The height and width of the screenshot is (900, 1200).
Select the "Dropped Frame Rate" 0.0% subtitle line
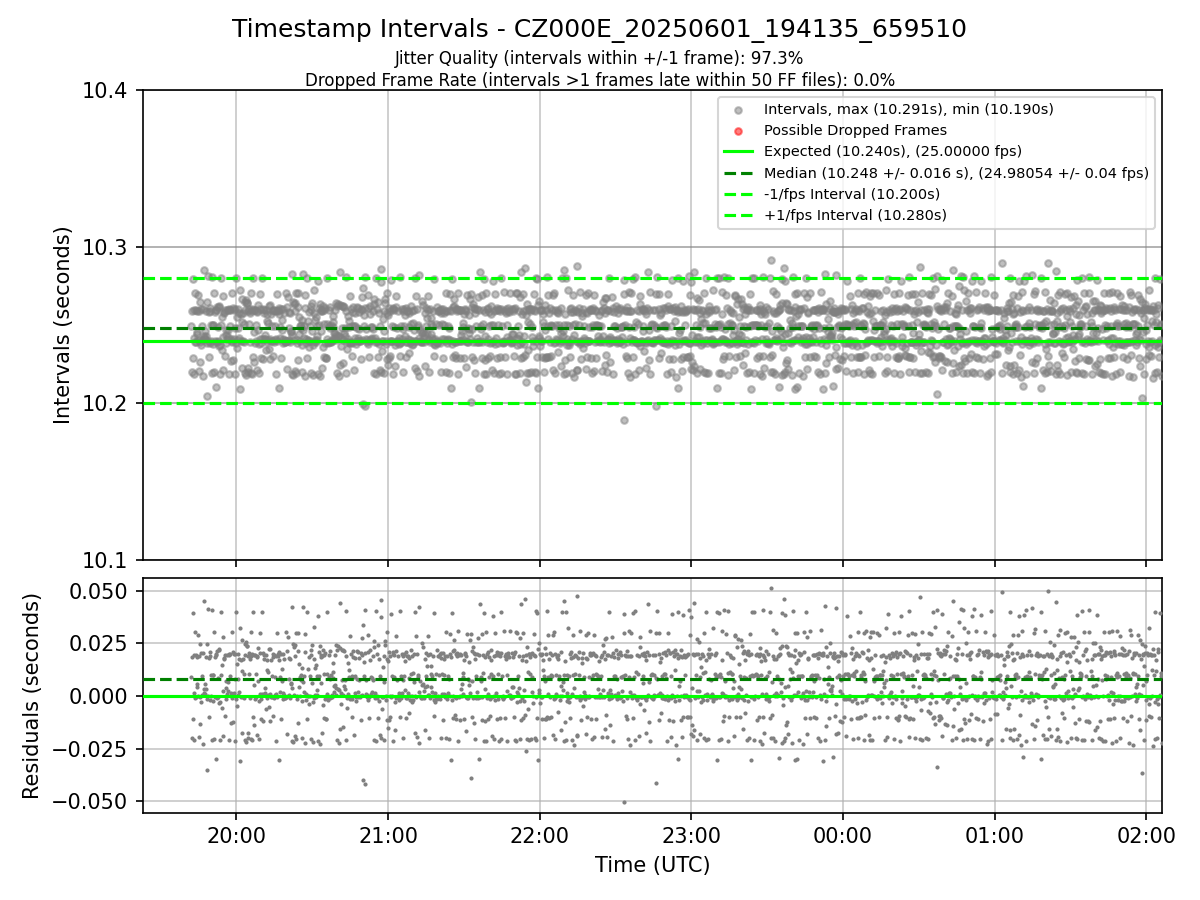(x=599, y=80)
